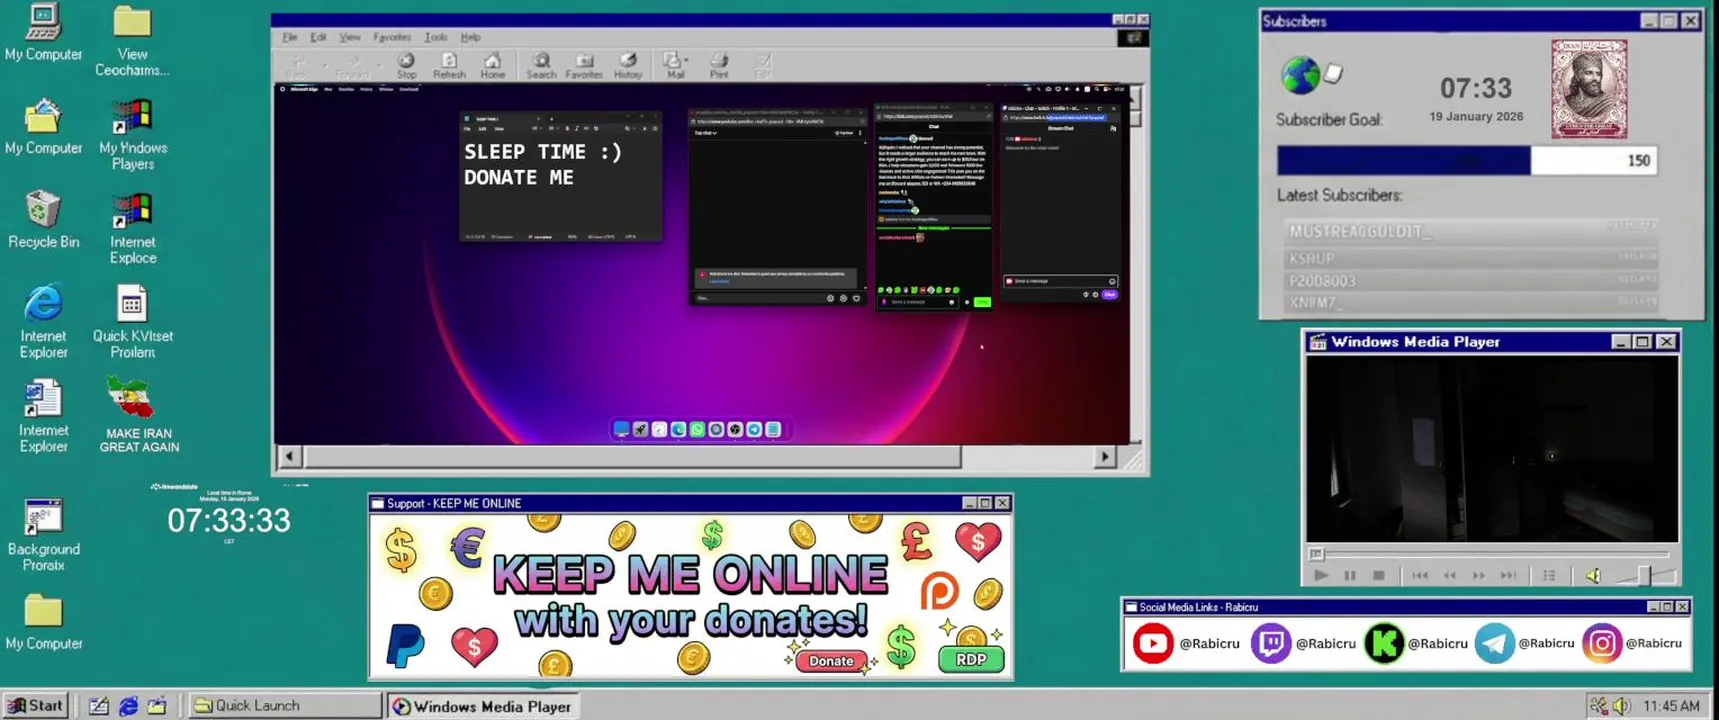The width and height of the screenshot is (1719, 720).
Task: Click the Refresh toolbar icon
Action: click(449, 66)
